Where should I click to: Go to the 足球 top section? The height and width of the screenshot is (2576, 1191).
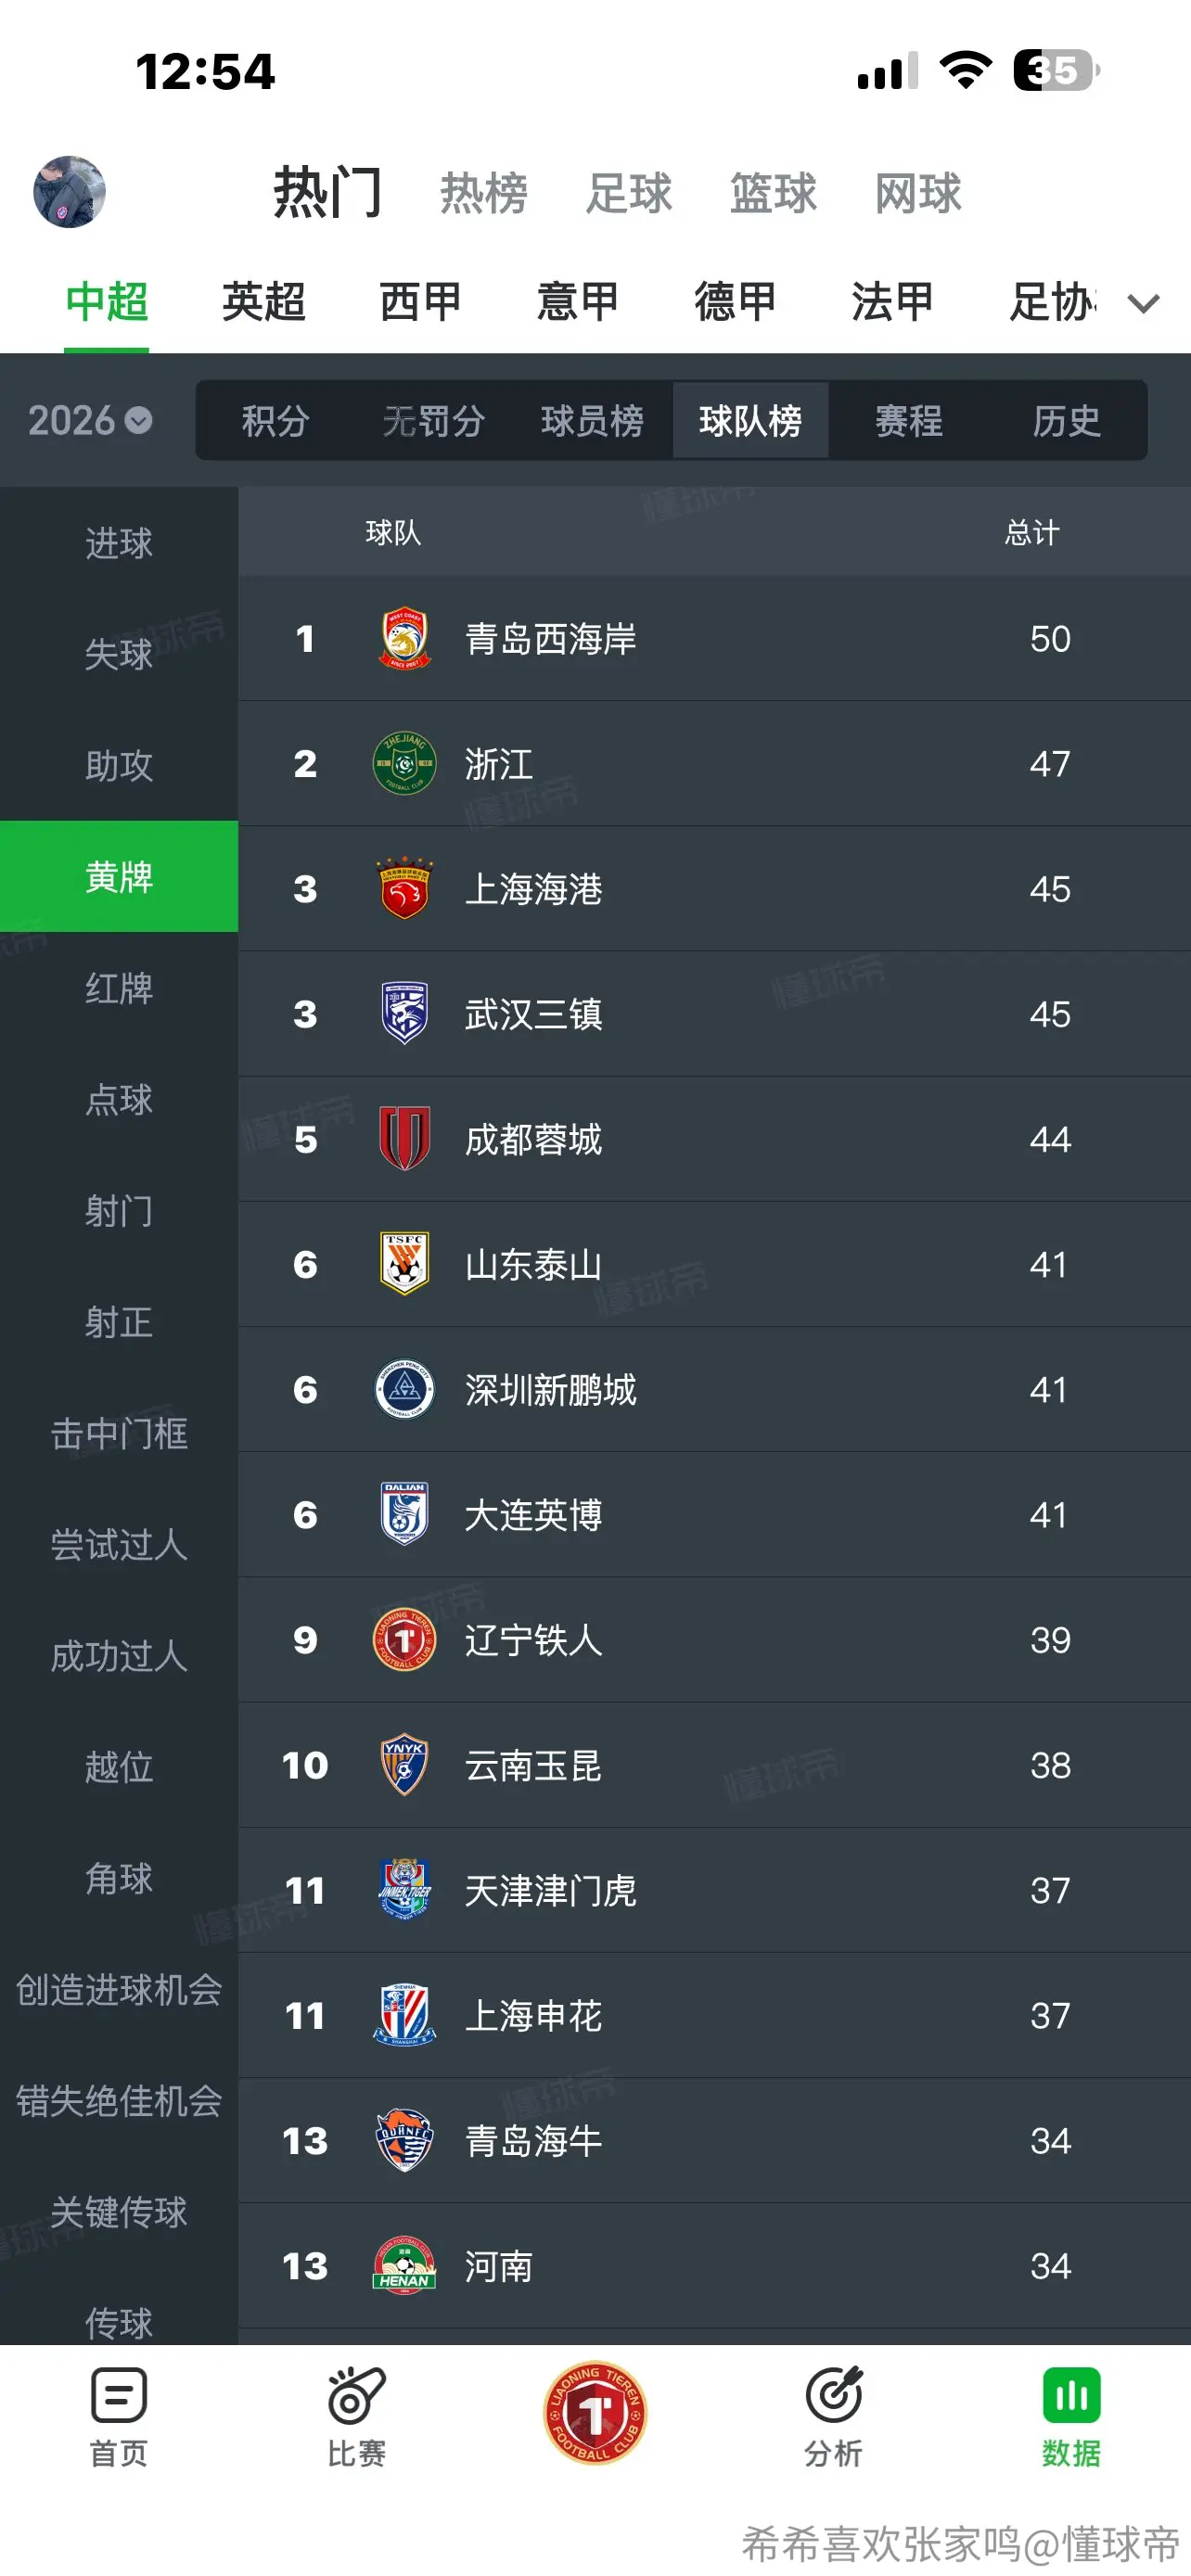[628, 193]
